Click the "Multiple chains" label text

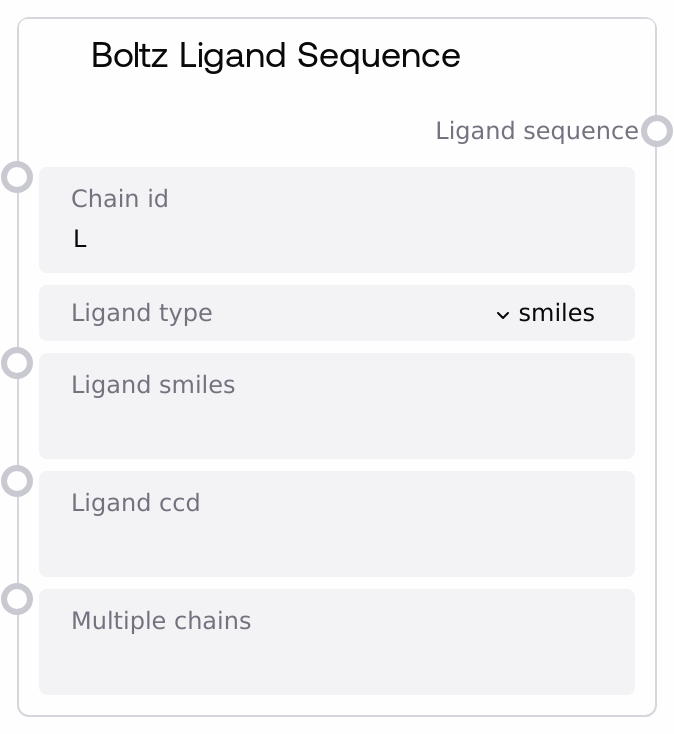(161, 621)
